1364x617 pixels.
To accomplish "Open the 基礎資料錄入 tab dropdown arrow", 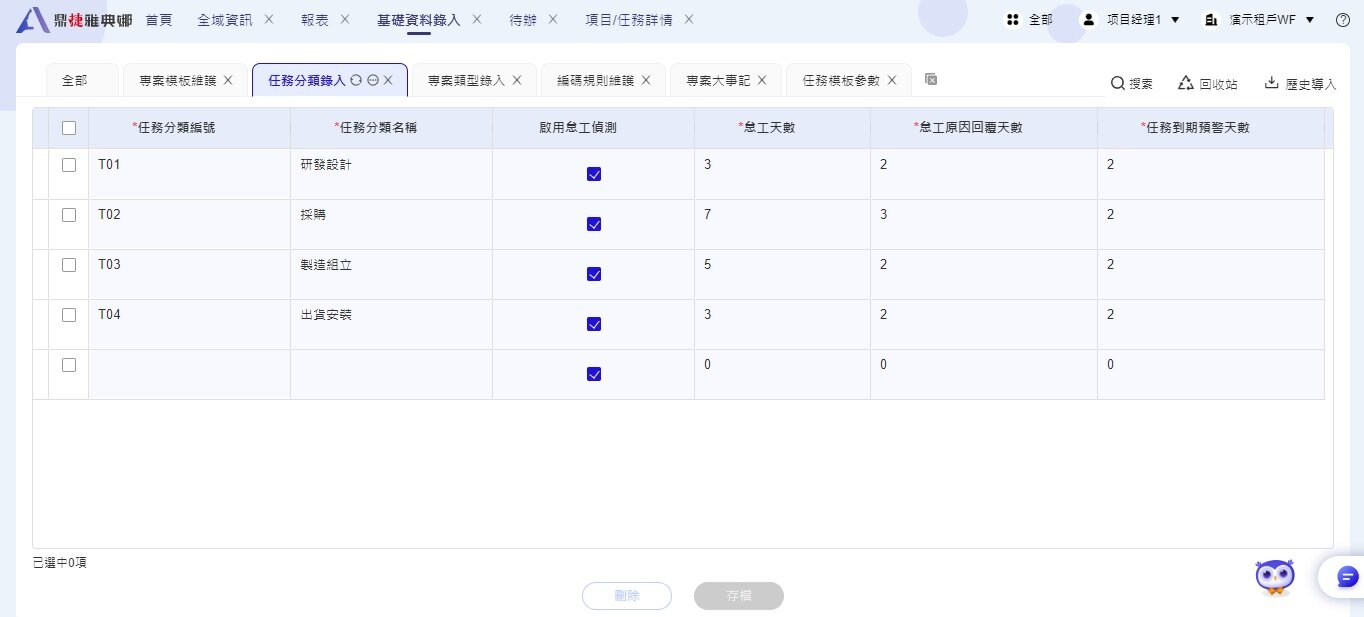I will [477, 19].
